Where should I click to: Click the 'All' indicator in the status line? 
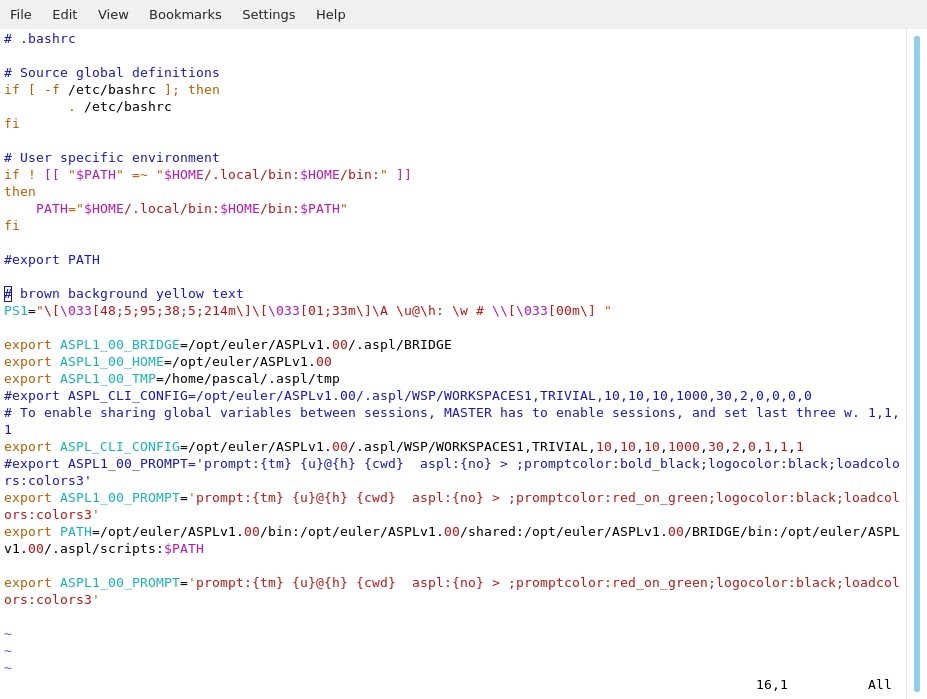(879, 685)
